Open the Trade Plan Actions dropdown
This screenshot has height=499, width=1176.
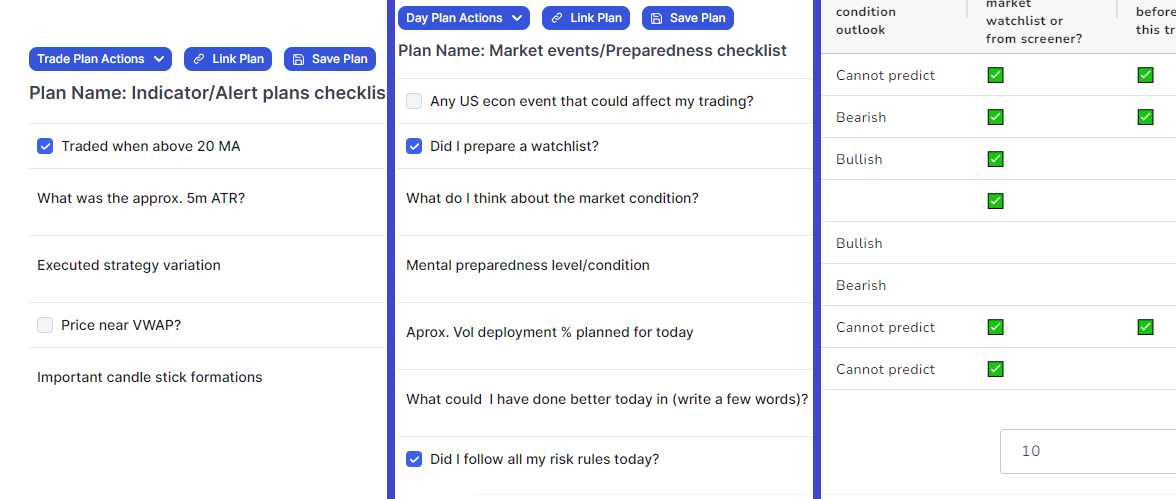[100, 59]
